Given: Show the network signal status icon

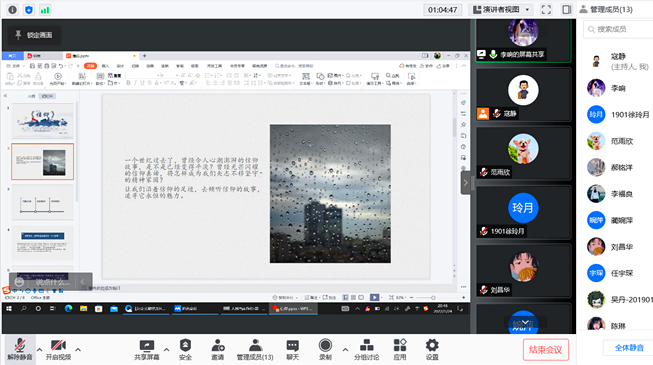Looking at the screenshot, I should (45, 10).
